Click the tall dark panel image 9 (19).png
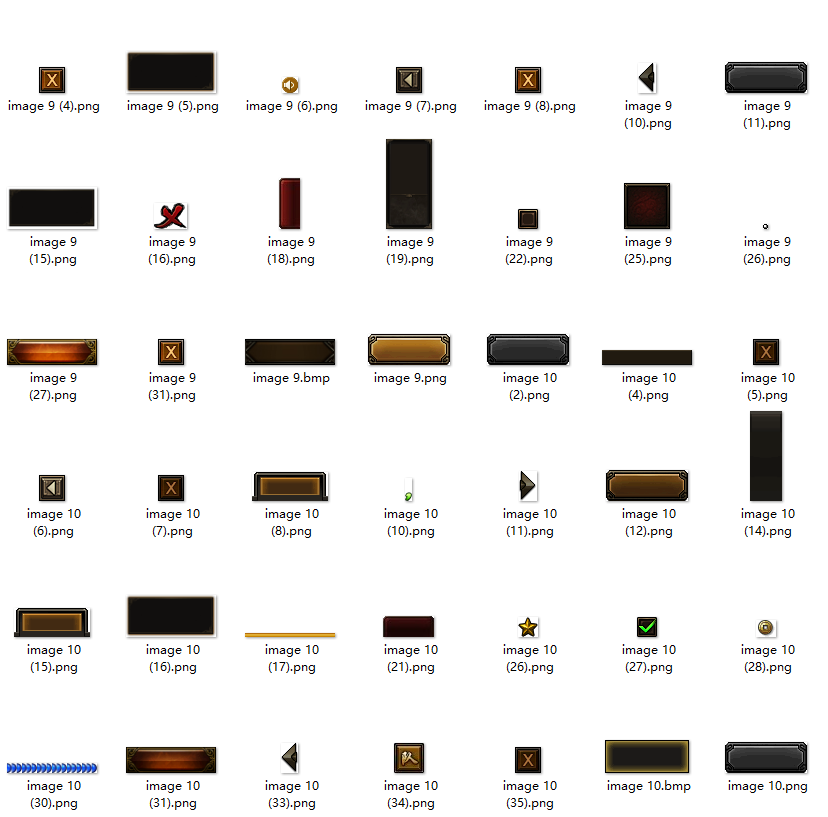 click(409, 184)
